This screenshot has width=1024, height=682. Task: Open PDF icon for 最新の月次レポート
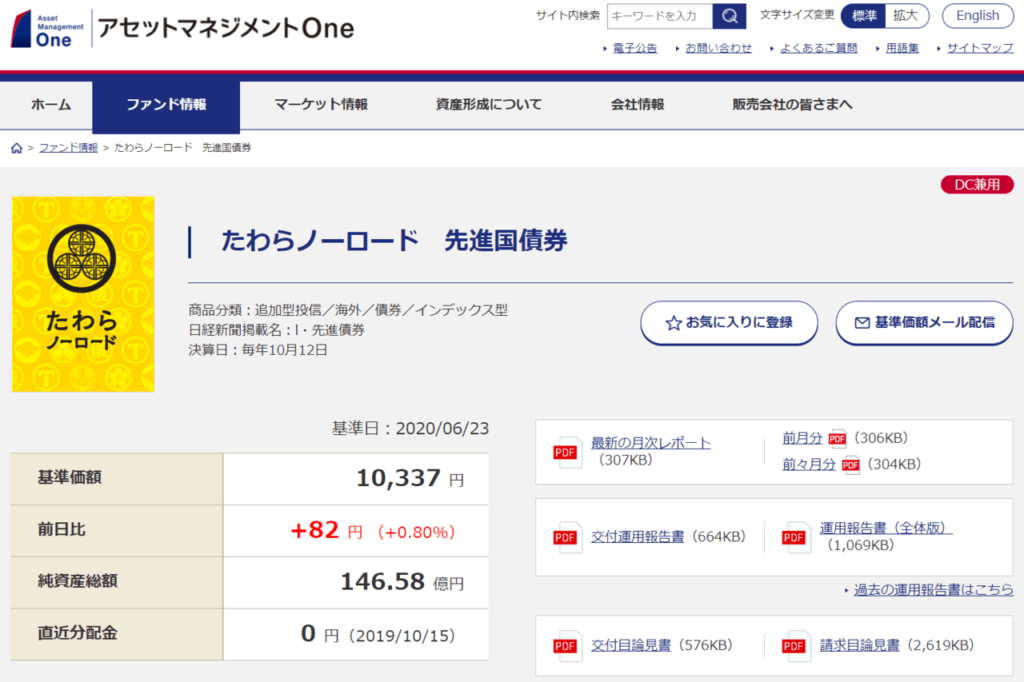tap(568, 452)
